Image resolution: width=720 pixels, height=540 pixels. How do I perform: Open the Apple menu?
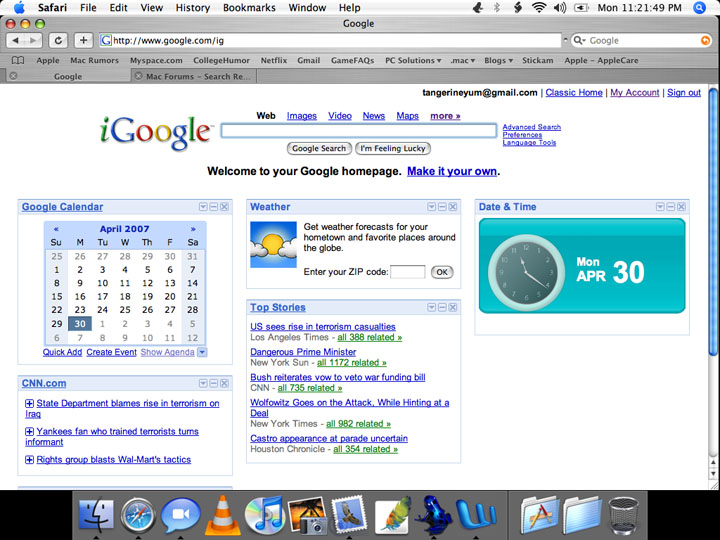pos(20,7)
